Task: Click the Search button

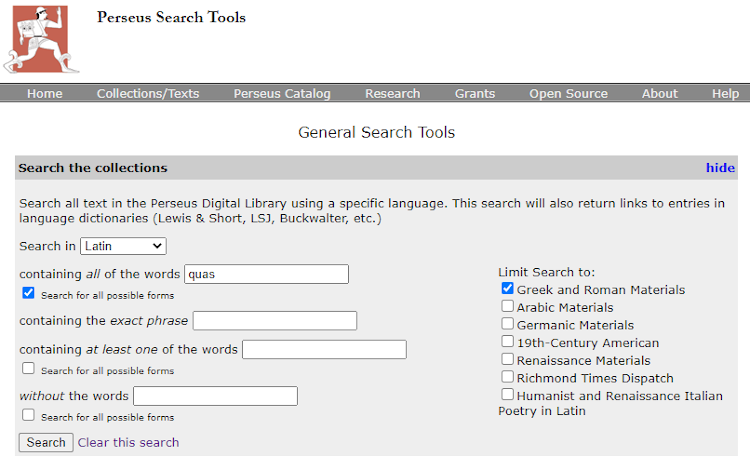Action: point(46,443)
